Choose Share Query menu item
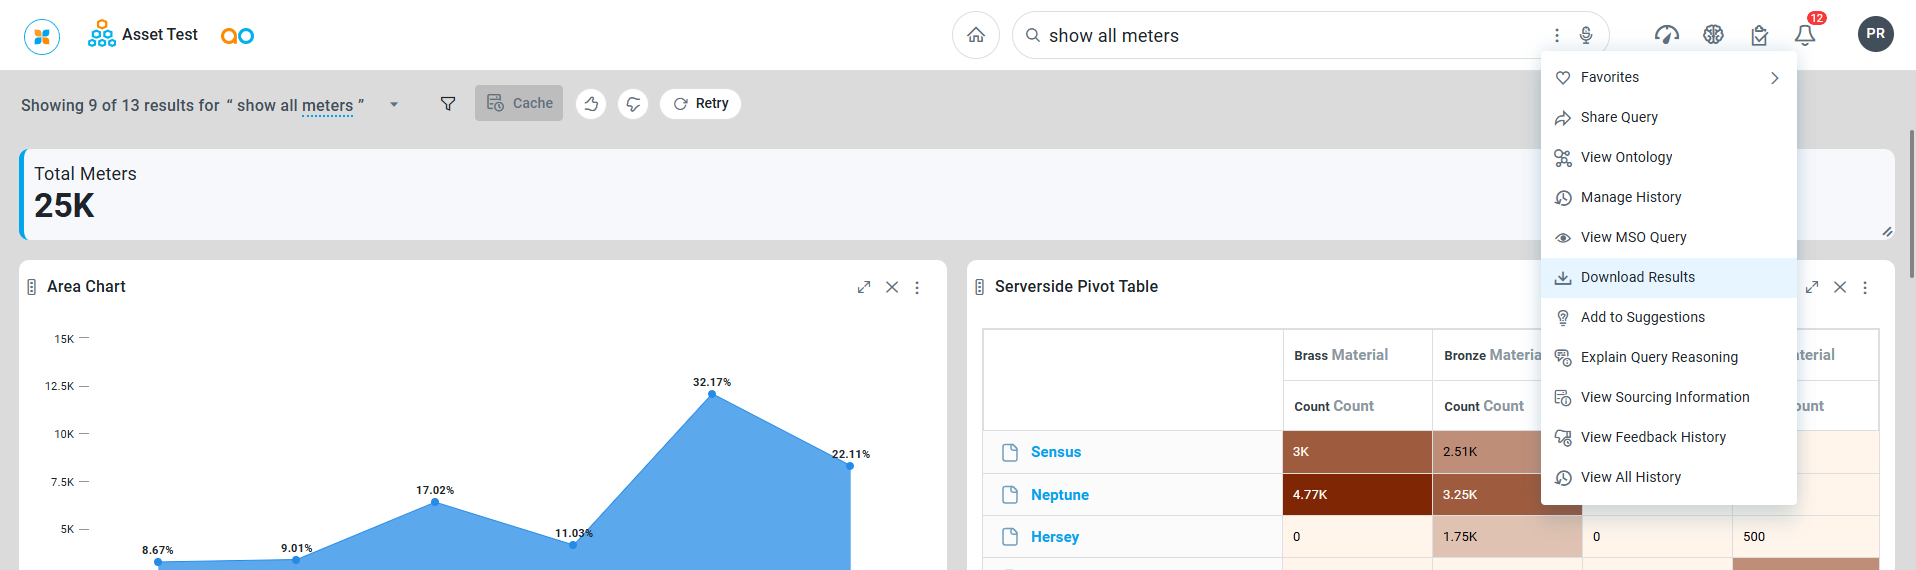This screenshot has height=570, width=1916. [1618, 118]
